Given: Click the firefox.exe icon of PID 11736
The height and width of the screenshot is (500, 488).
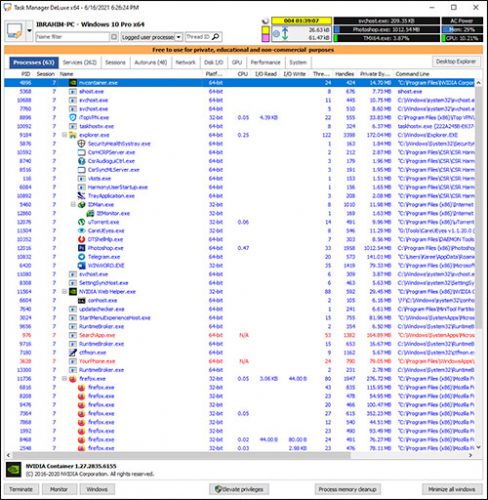Looking at the screenshot, I should 73,379.
